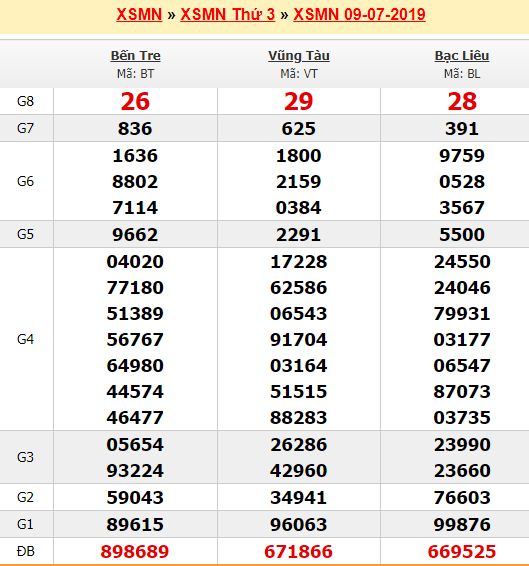Screen dimensions: 529x566
Task: Click the Mã: BT code text
Action: [135, 74]
